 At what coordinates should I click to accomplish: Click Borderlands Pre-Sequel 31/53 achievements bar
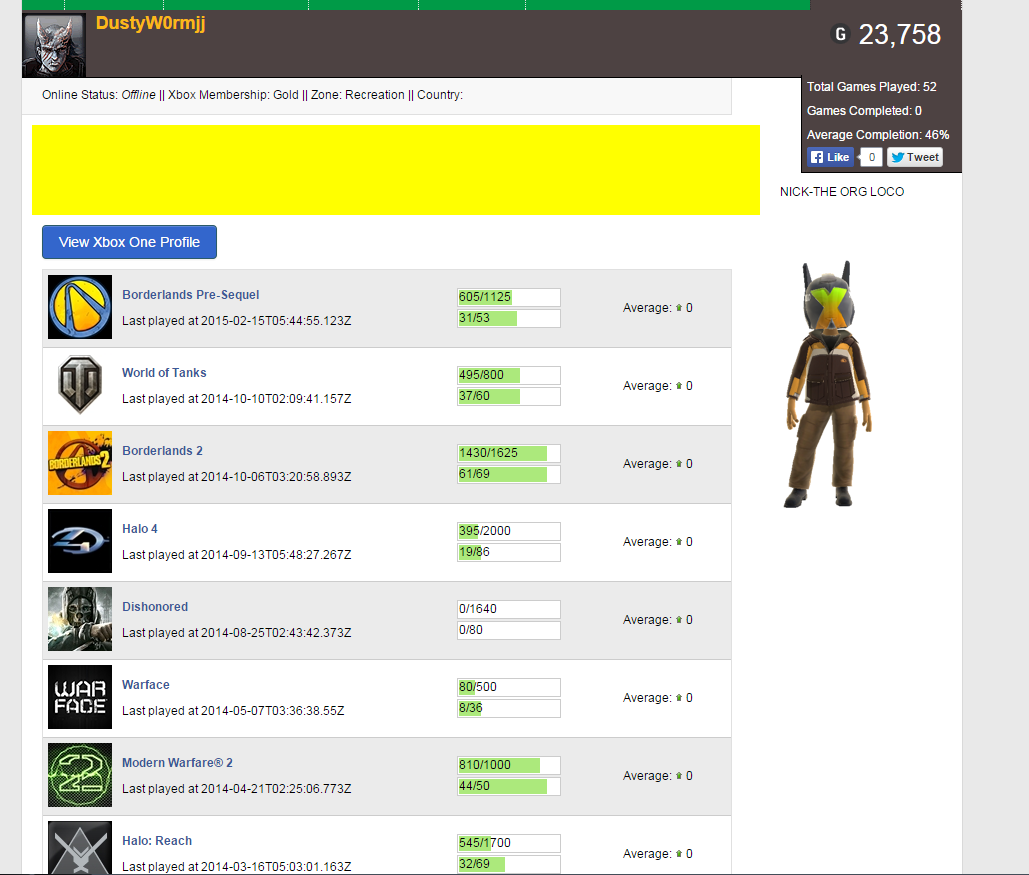coord(509,318)
